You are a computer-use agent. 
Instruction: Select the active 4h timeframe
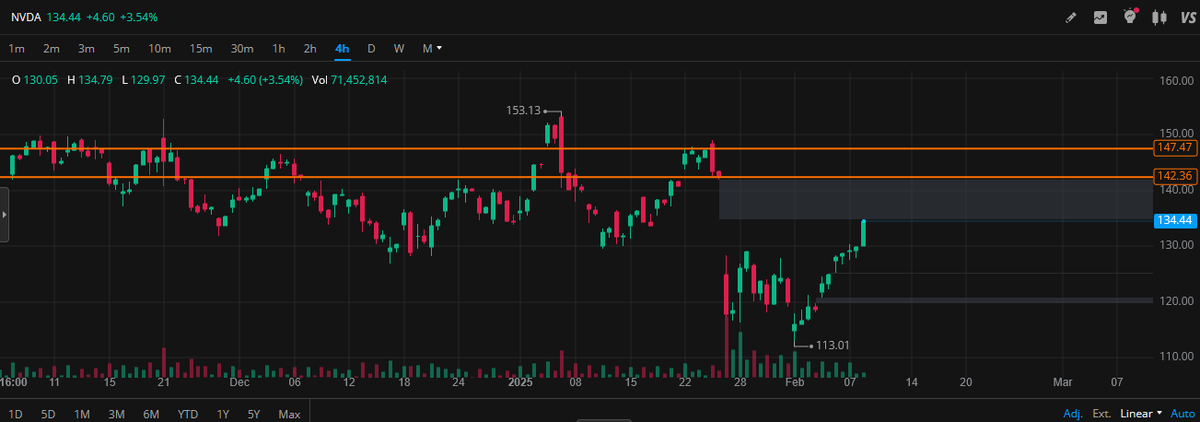343,48
